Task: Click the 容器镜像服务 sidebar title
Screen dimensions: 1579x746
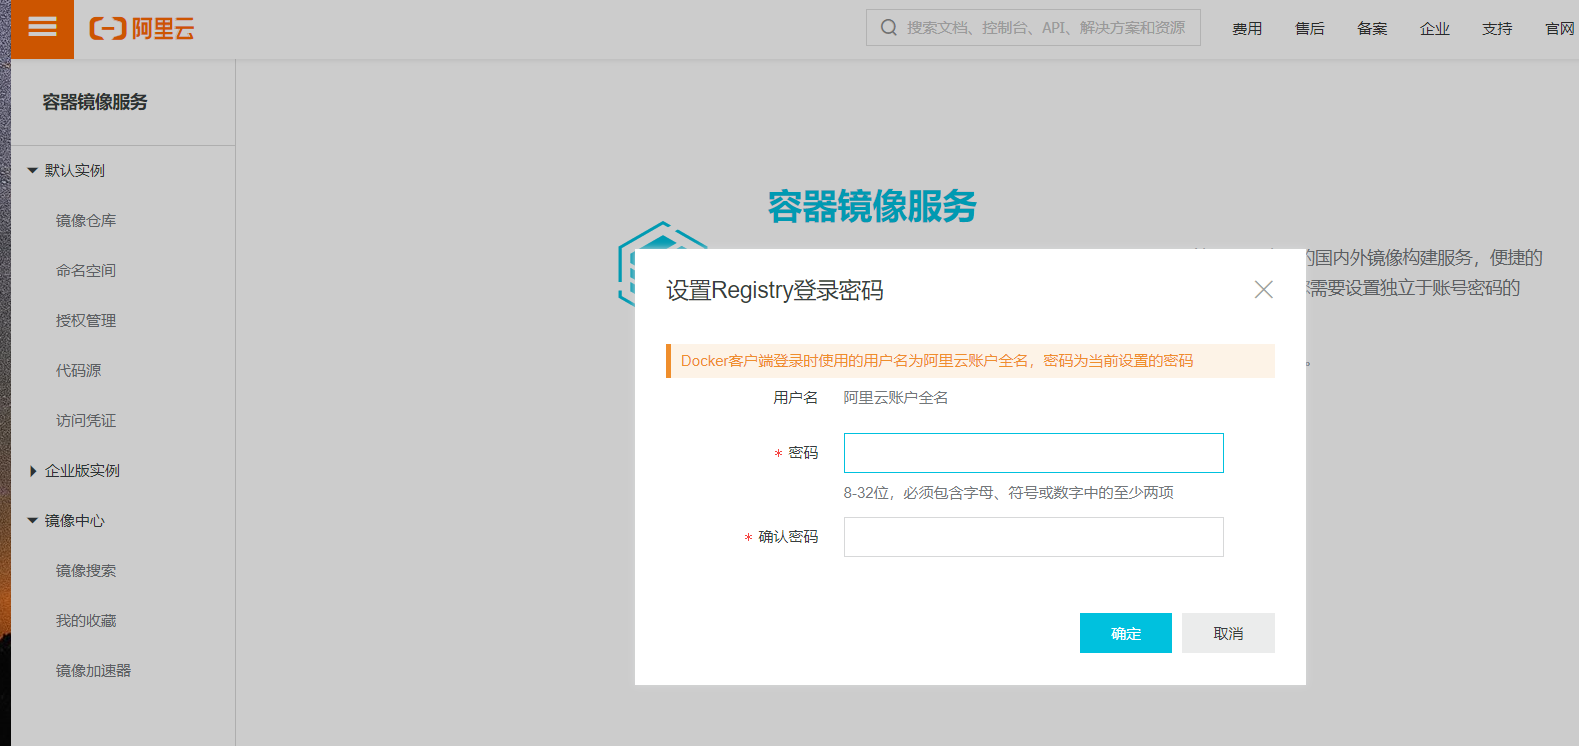Action: [95, 102]
